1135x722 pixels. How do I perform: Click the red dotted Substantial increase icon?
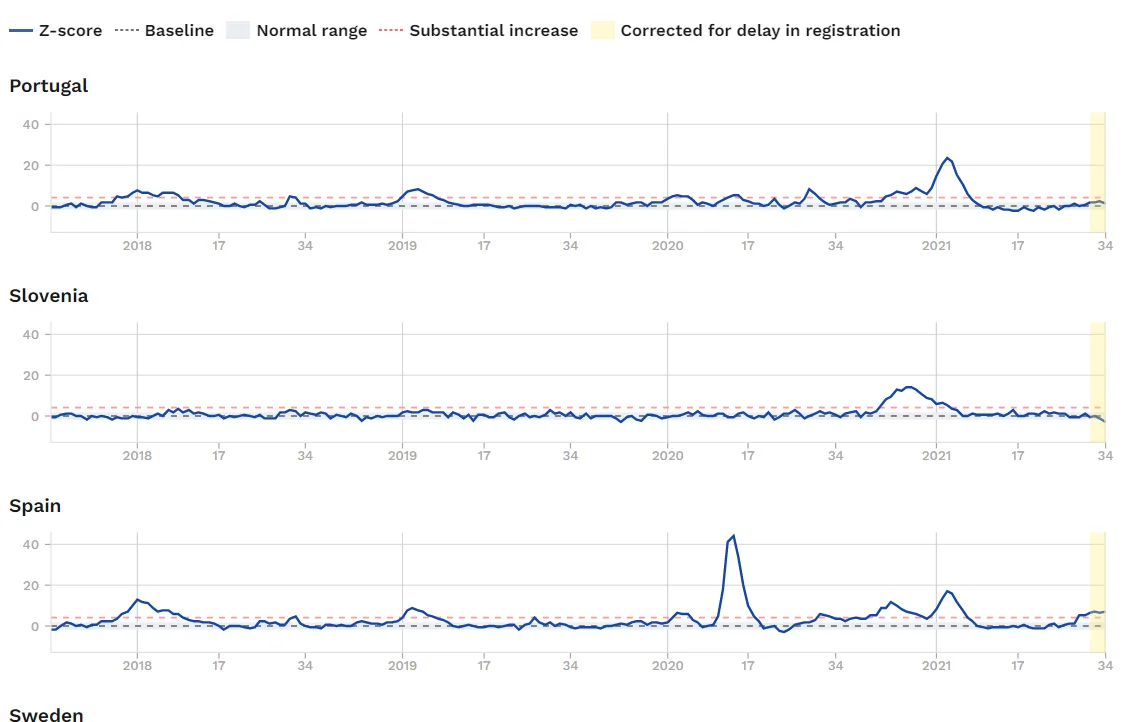click(x=391, y=31)
